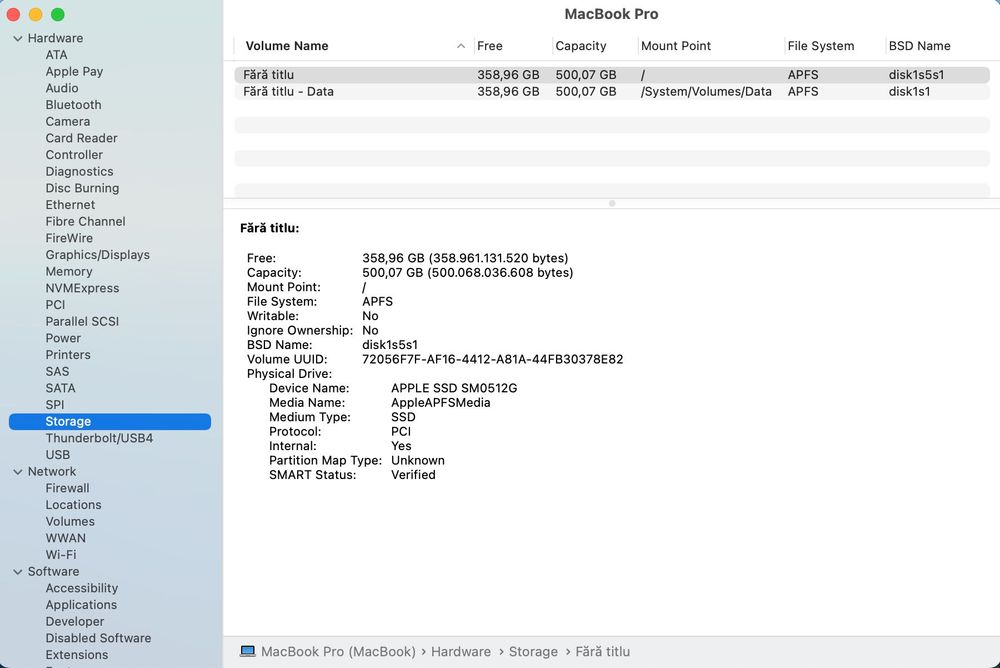Select the highlighted Storage entry
The height and width of the screenshot is (668, 1000).
(110, 421)
